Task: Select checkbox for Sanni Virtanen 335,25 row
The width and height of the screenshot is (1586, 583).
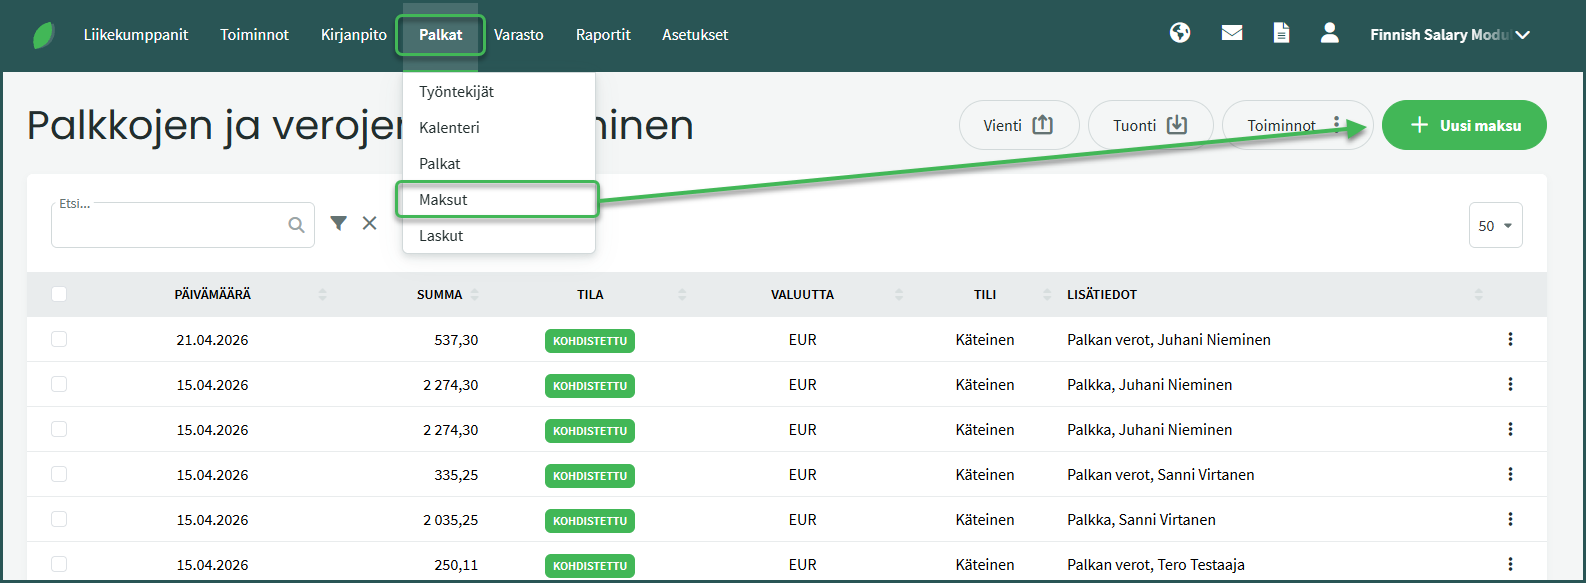Action: (x=59, y=474)
